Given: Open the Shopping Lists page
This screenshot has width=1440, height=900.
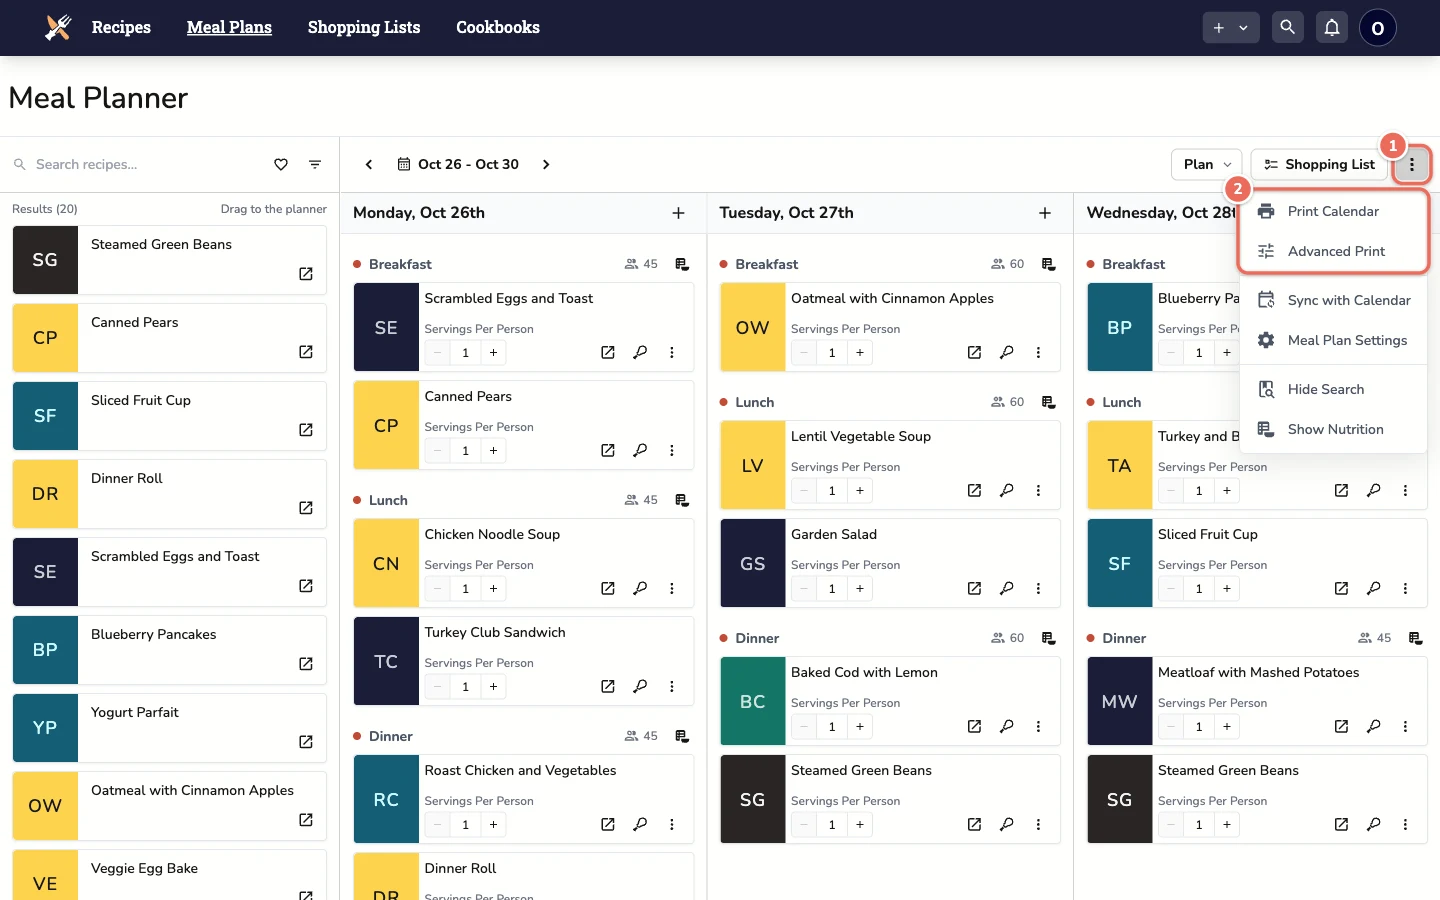Looking at the screenshot, I should [x=364, y=28].
